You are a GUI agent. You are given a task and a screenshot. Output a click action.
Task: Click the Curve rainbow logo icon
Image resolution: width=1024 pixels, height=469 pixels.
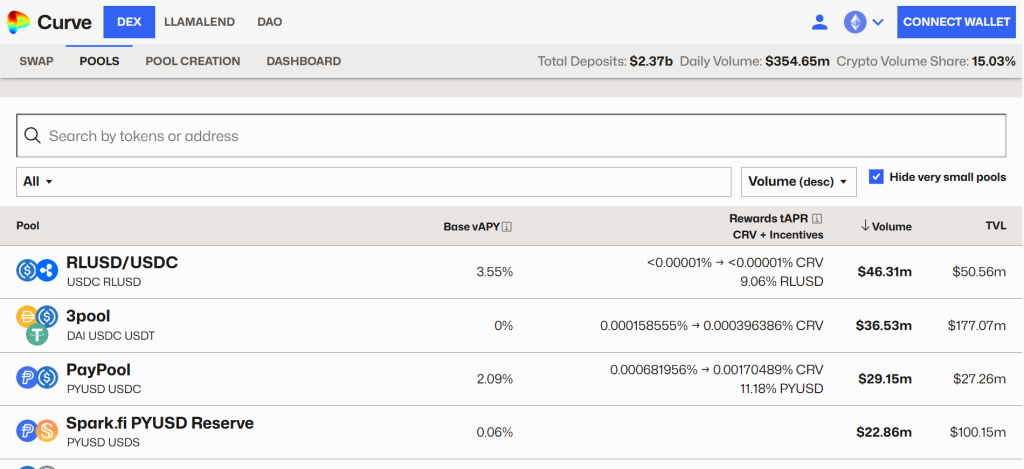[18, 21]
